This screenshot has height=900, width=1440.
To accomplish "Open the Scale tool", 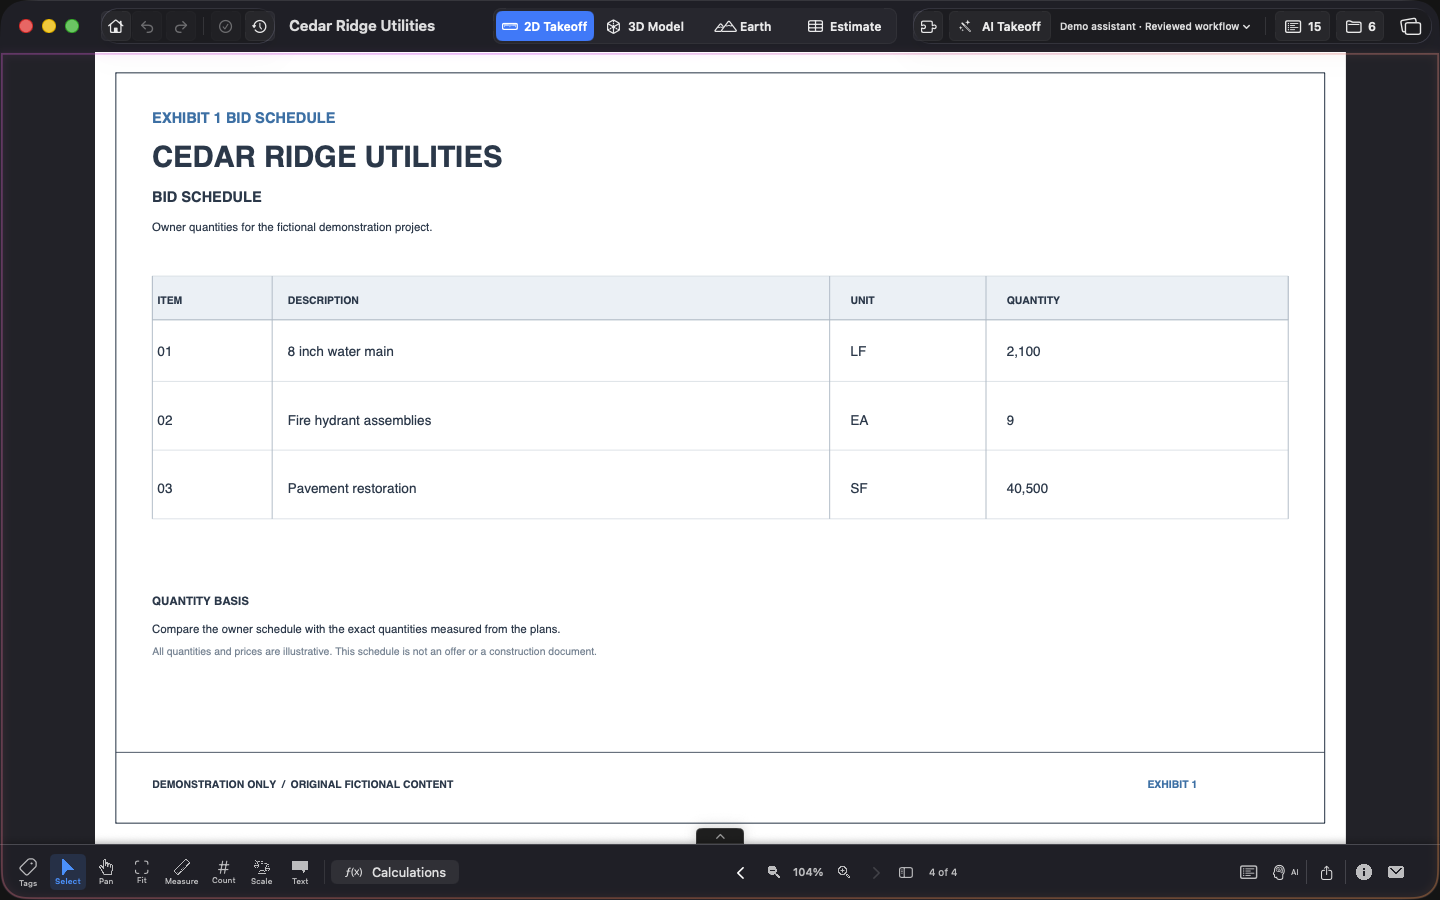I will [x=262, y=872].
